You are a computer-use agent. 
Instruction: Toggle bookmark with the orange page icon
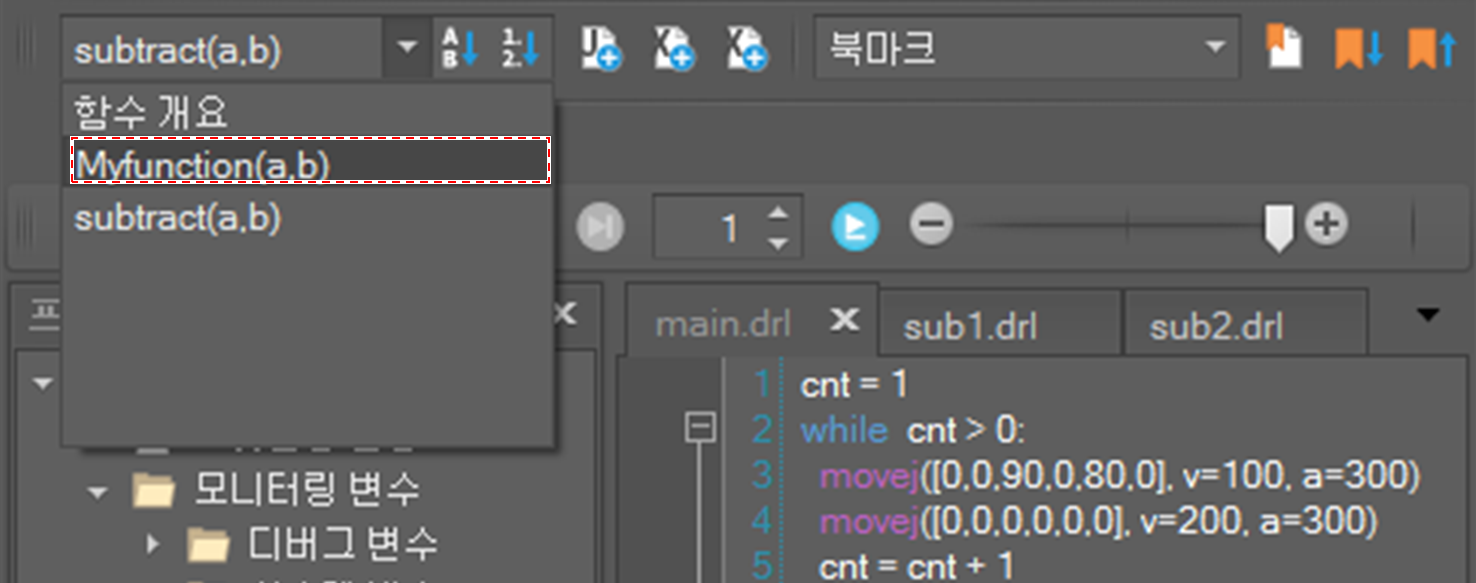(x=1284, y=47)
